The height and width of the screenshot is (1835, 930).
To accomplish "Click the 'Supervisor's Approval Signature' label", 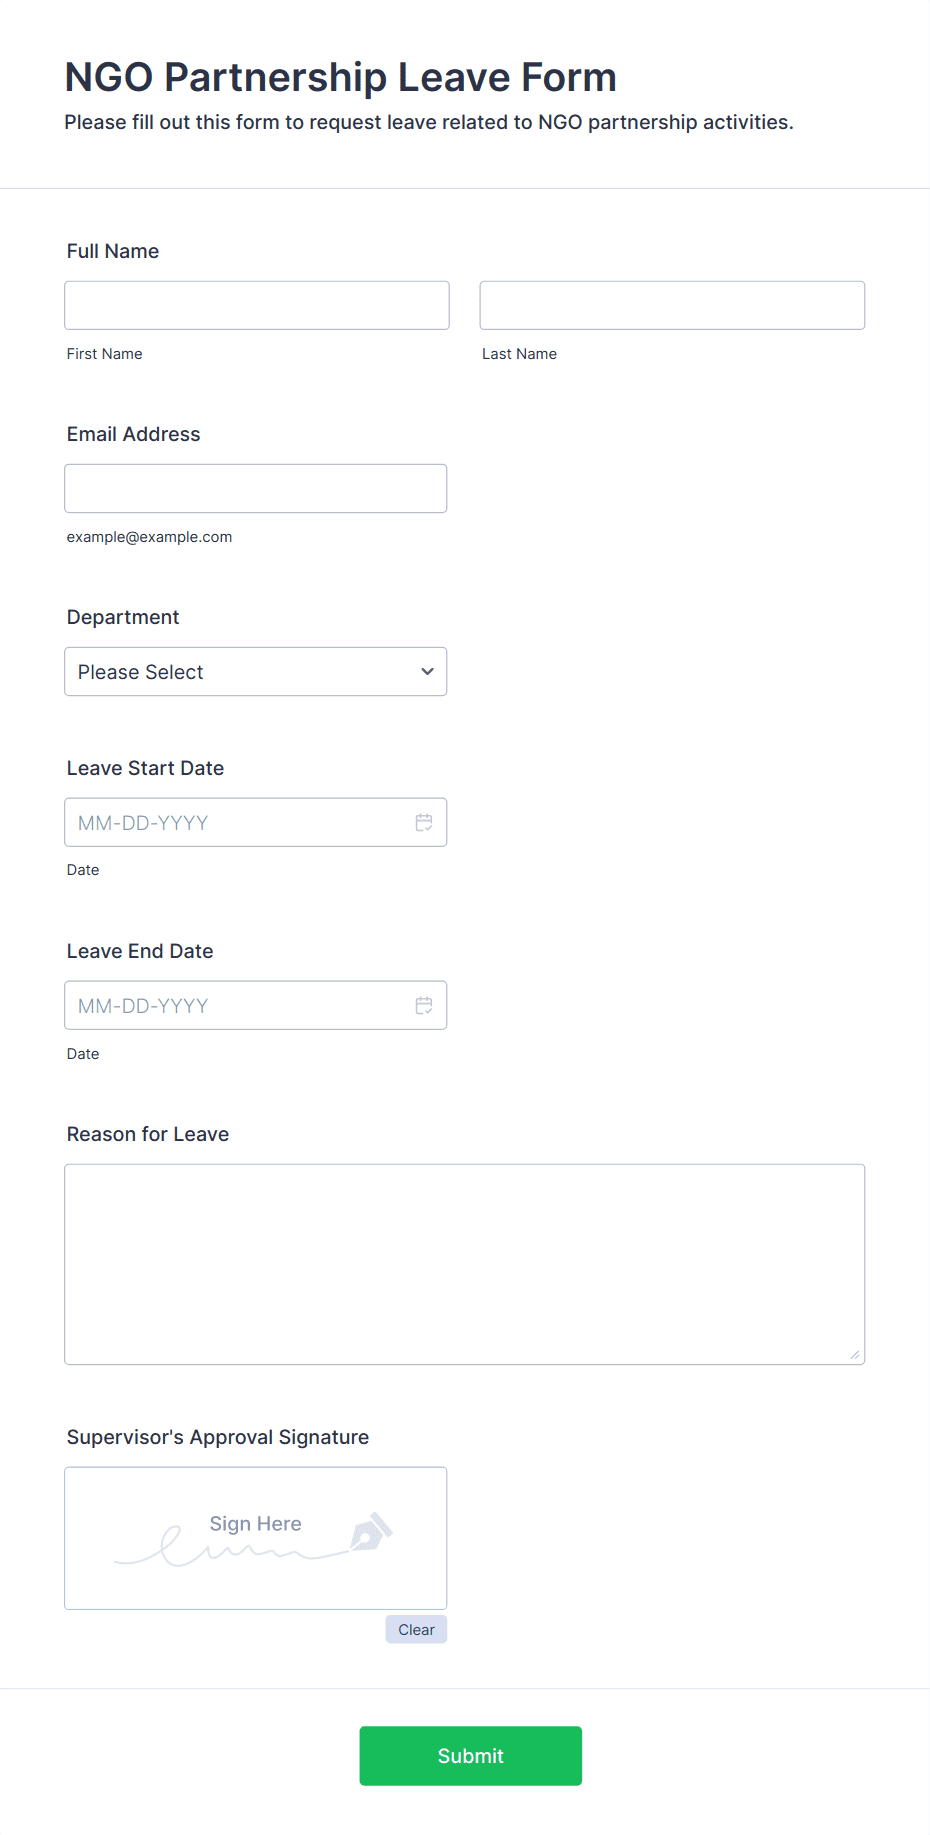I will [x=218, y=1437].
